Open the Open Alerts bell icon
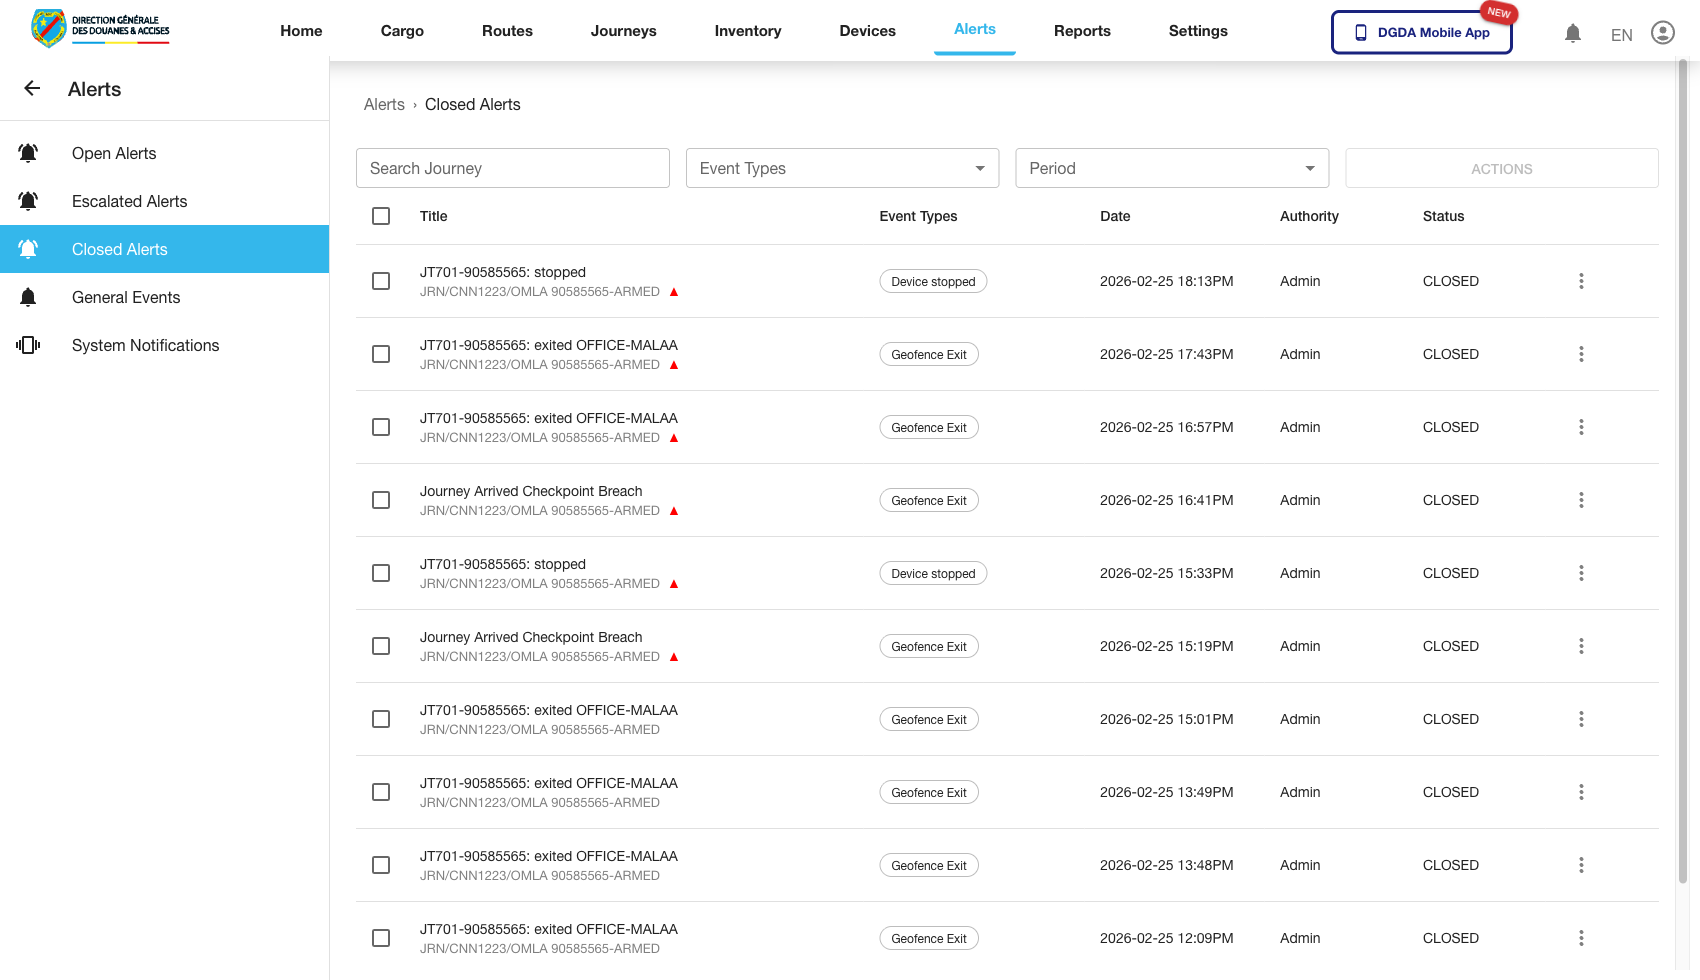The width and height of the screenshot is (1700, 980). [x=27, y=152]
